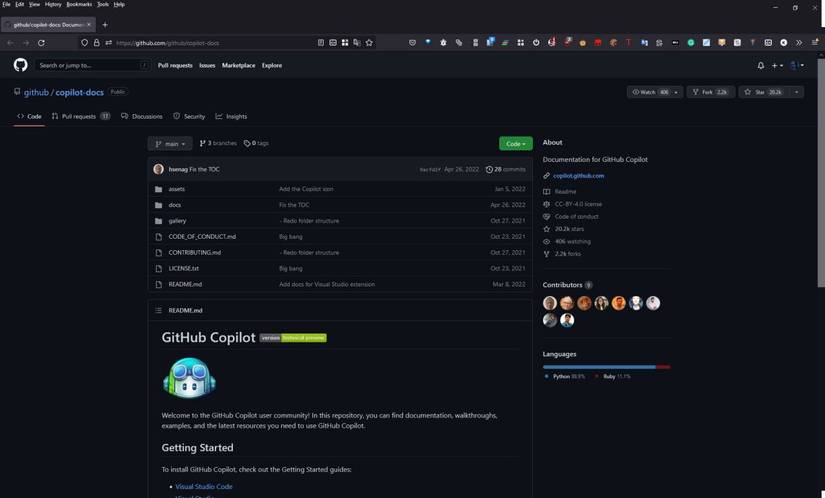
Task: Open the main branch selector
Action: click(x=170, y=144)
